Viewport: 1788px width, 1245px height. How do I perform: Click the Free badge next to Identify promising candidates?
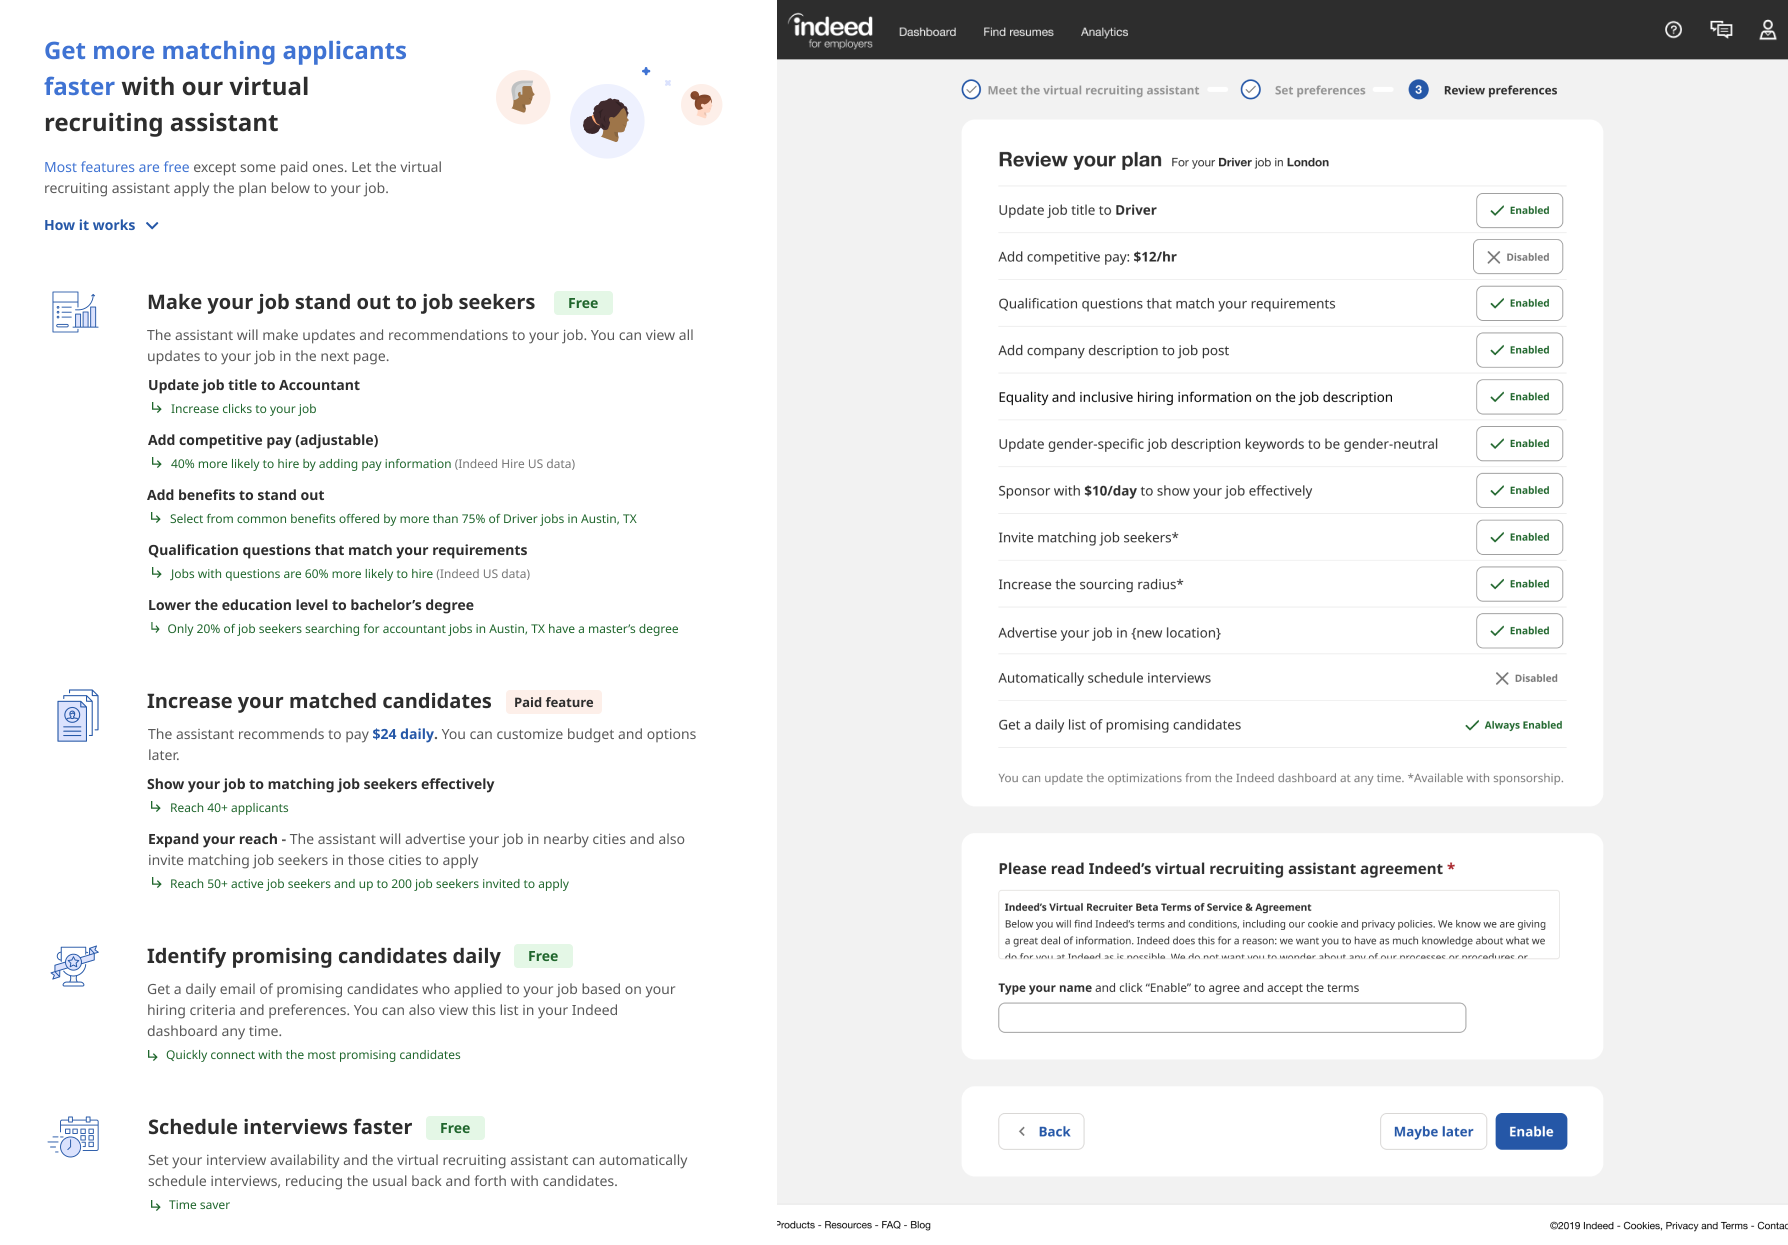(x=543, y=956)
